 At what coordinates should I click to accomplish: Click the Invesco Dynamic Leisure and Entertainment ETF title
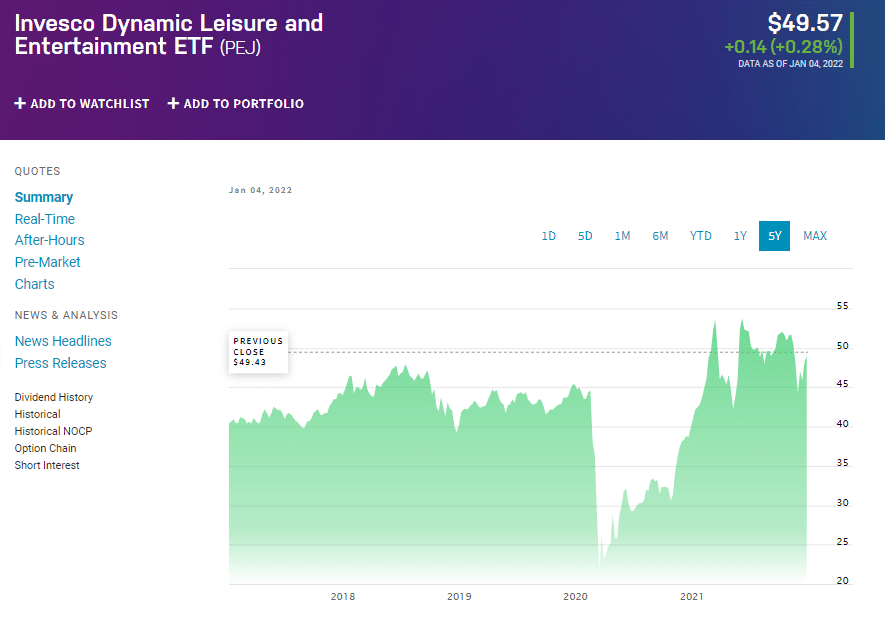pos(169,35)
